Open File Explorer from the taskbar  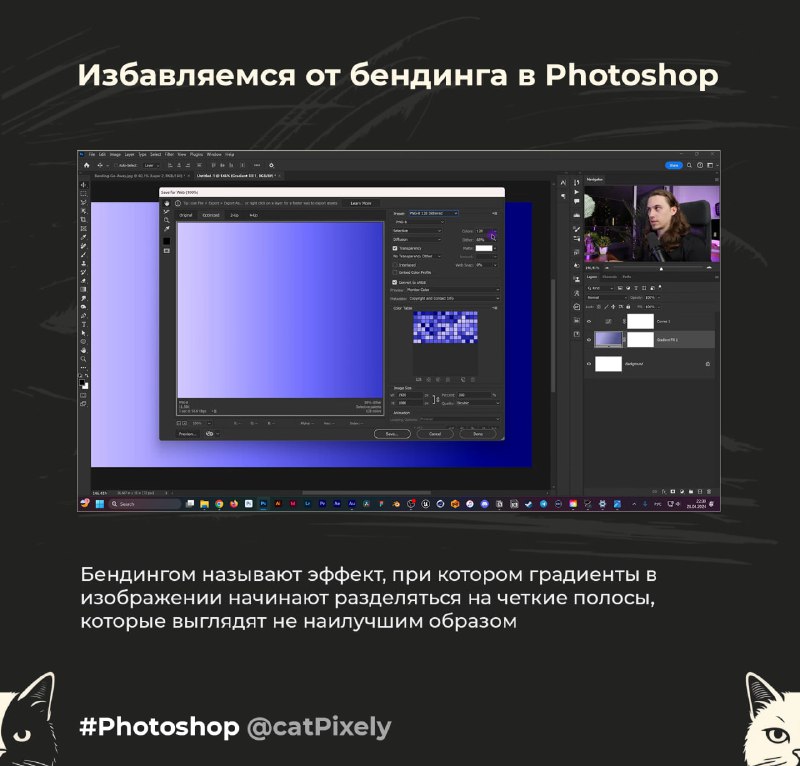204,504
